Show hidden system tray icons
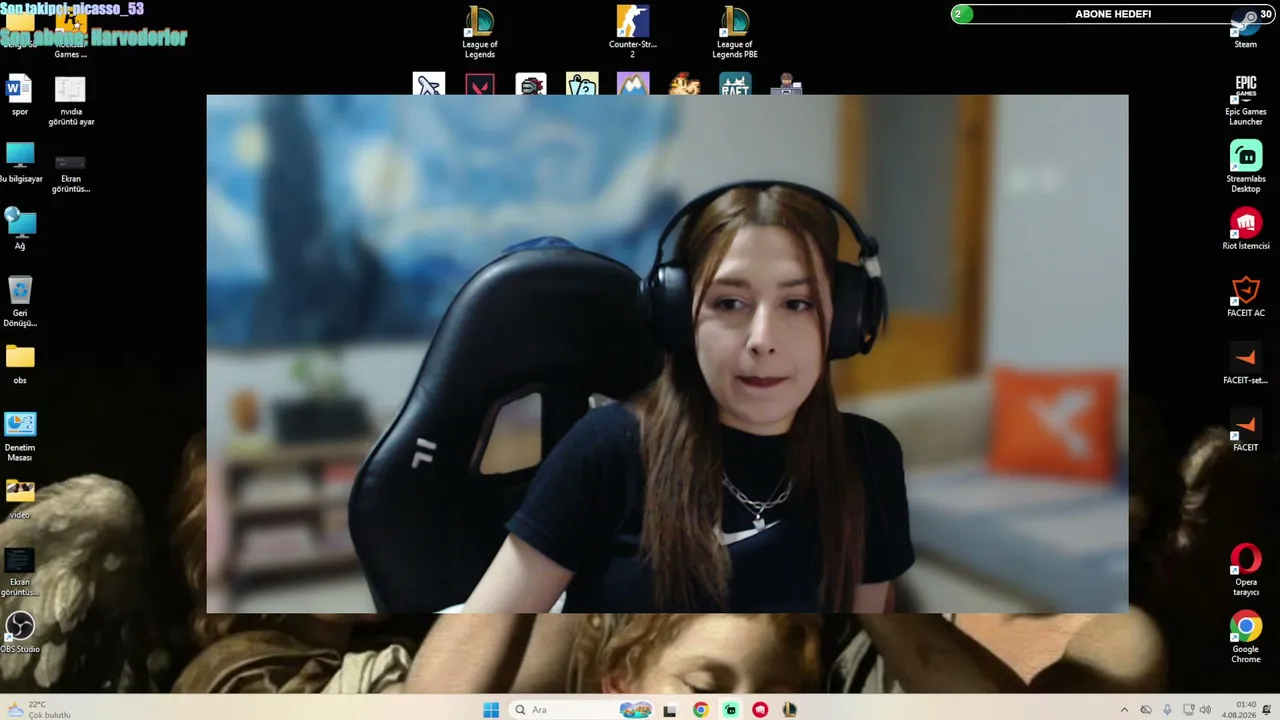The image size is (1280, 720). click(x=1124, y=710)
